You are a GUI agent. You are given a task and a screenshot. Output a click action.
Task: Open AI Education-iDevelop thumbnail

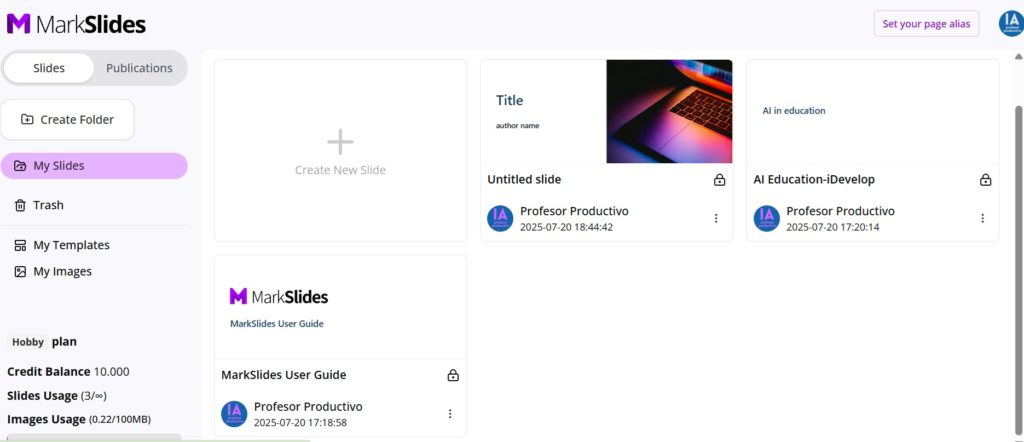point(872,112)
